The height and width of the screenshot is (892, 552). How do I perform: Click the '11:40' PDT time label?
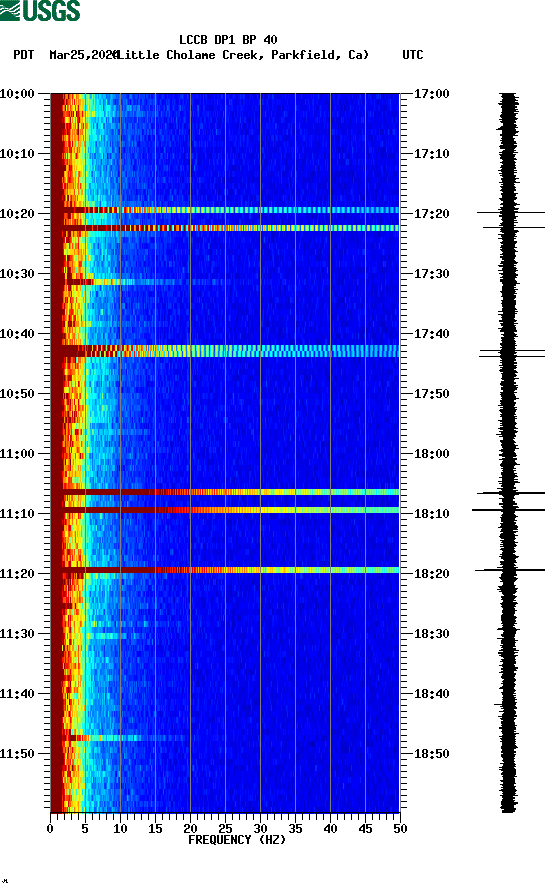click(17, 694)
